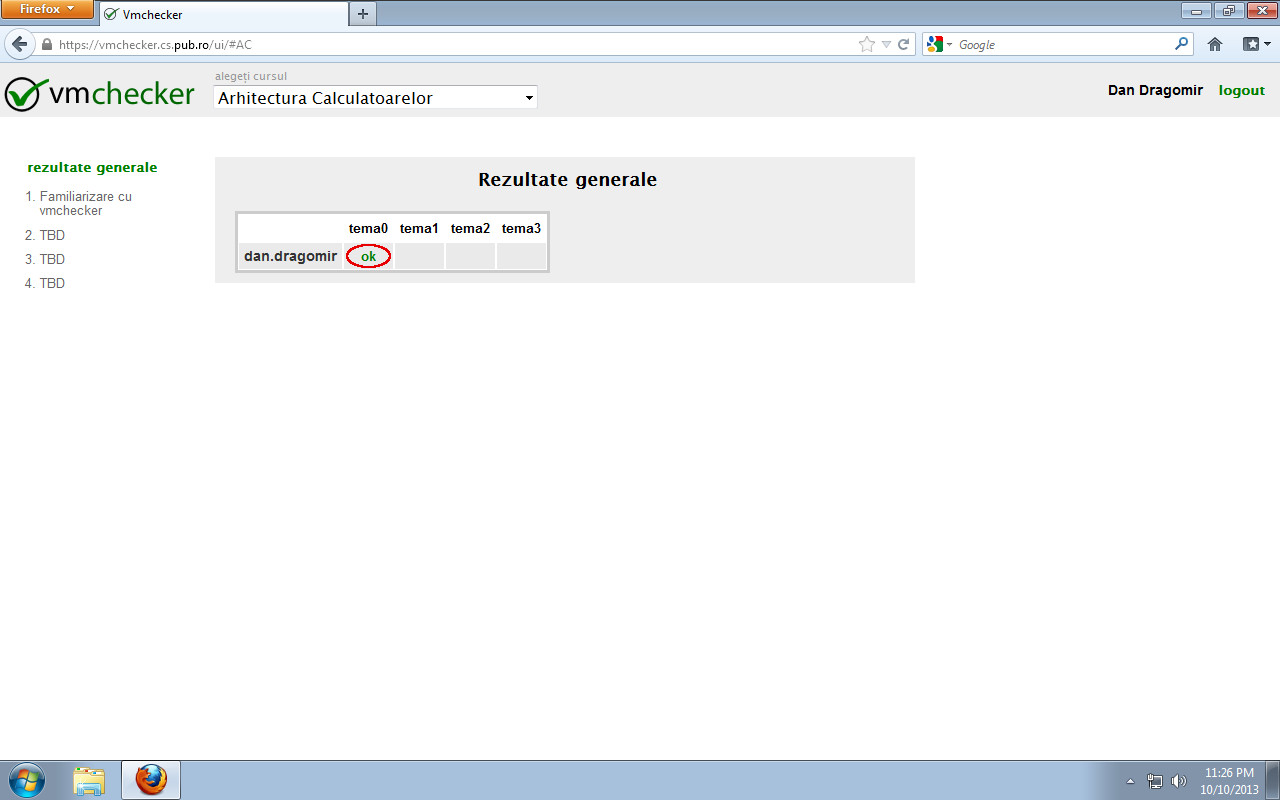Click the green 'ok' result for tema0

(x=368, y=256)
